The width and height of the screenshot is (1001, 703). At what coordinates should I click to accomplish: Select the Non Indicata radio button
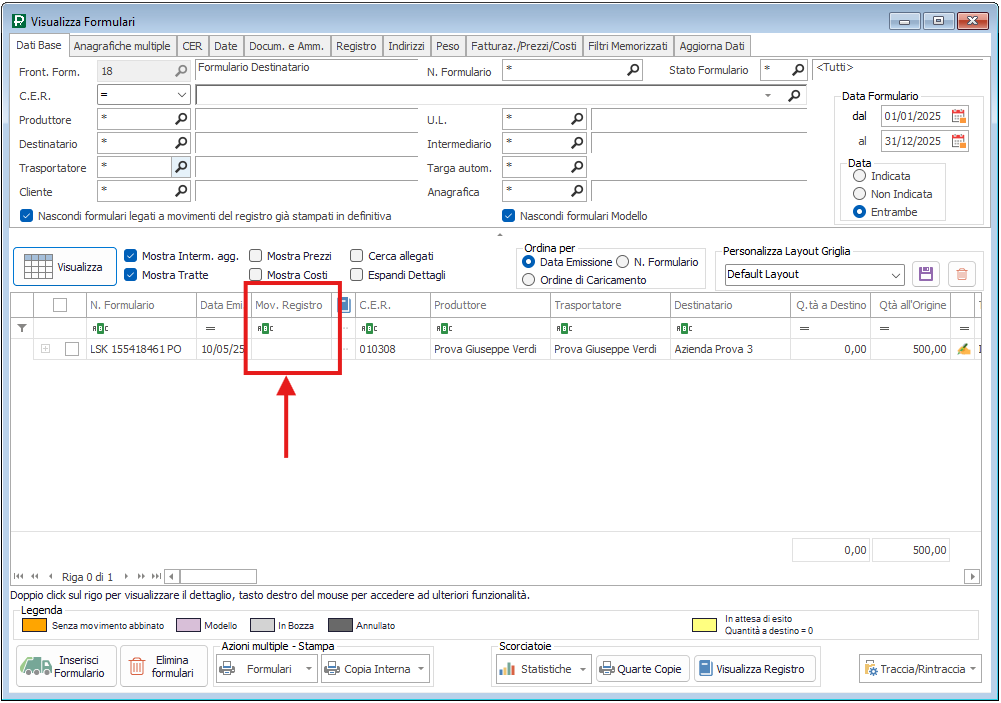click(x=859, y=194)
